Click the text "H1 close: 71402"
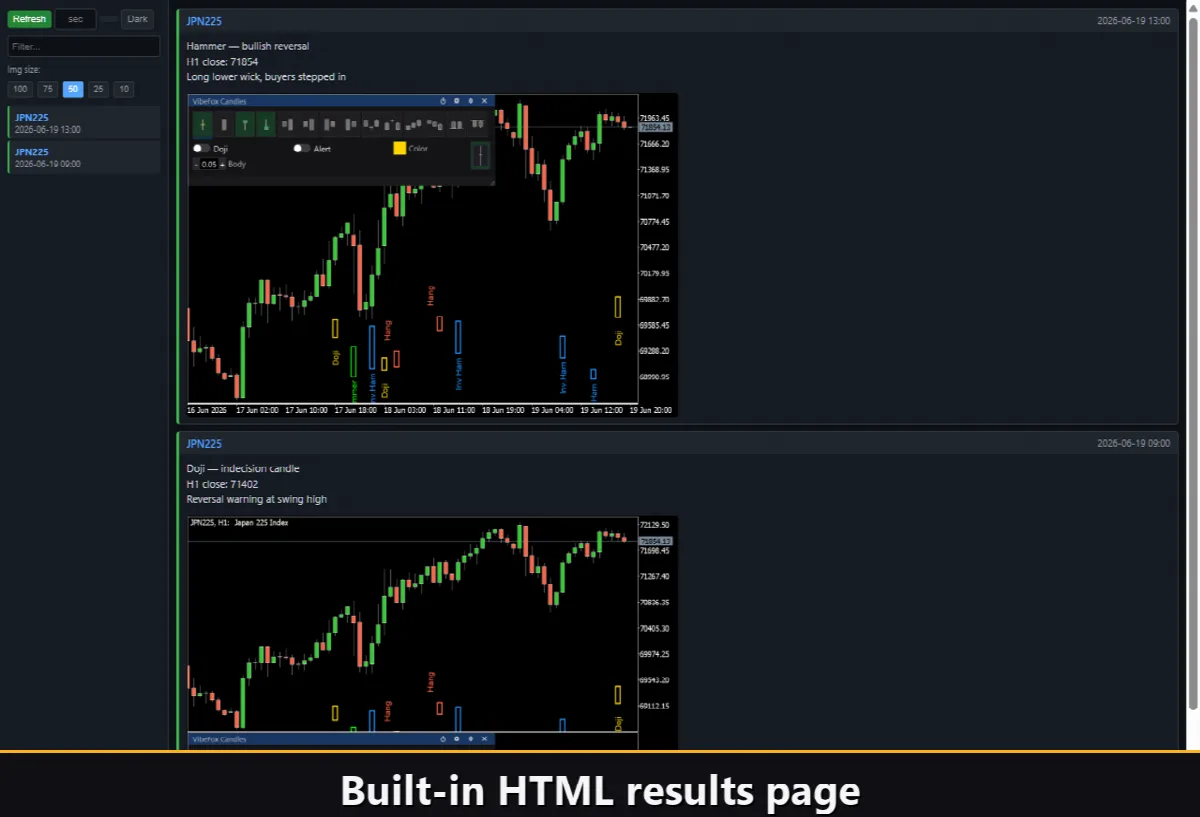 pyautogui.click(x=223, y=484)
